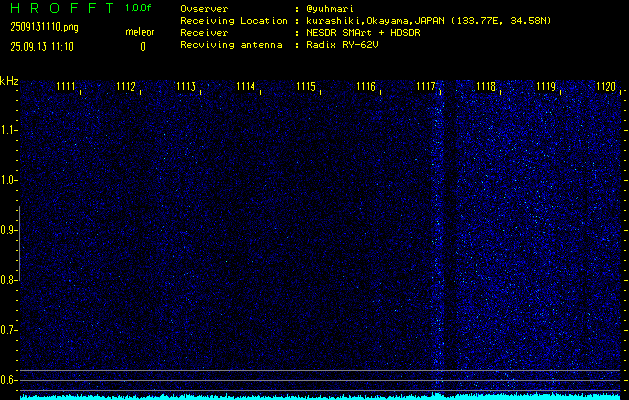Click the timestamp 25.09.13 11:10
Image resolution: width=629 pixels, height=400 pixels.
click(42, 47)
